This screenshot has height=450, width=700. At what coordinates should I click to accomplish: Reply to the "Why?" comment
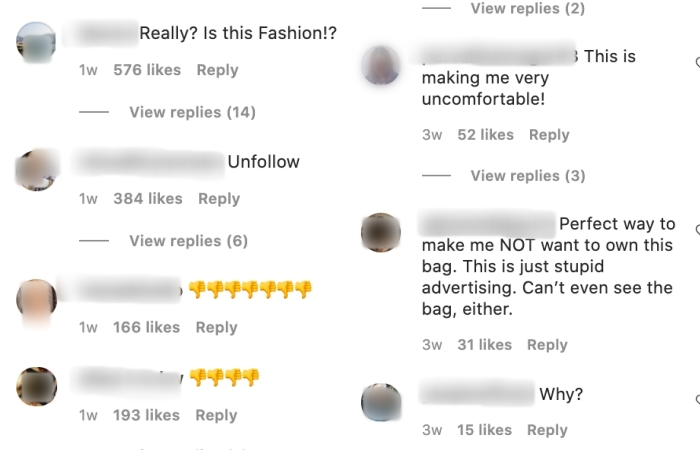[x=547, y=430]
